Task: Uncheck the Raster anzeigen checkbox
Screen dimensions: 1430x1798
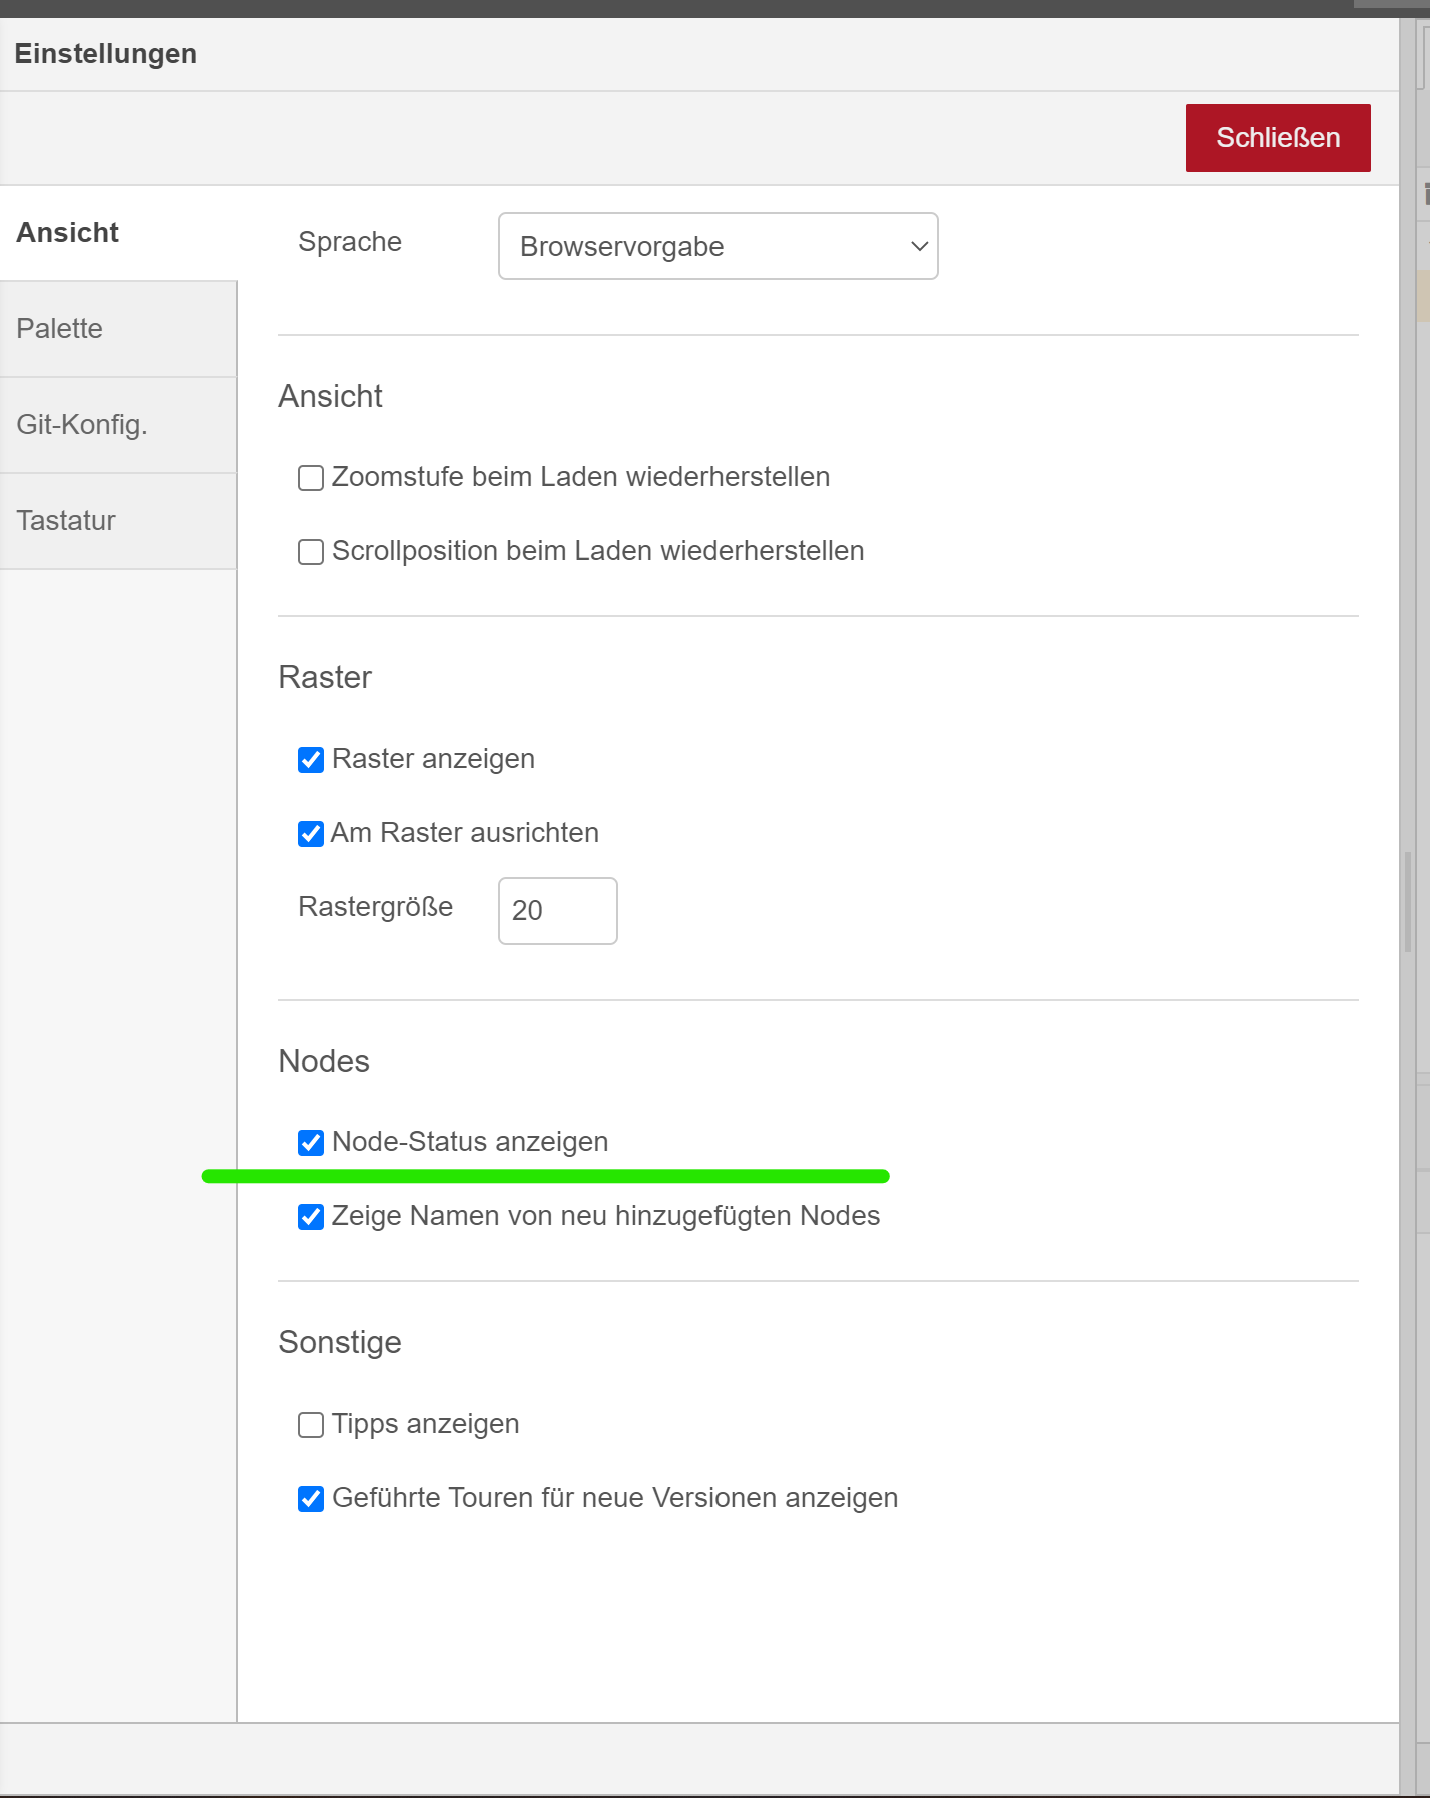Action: coord(311,760)
